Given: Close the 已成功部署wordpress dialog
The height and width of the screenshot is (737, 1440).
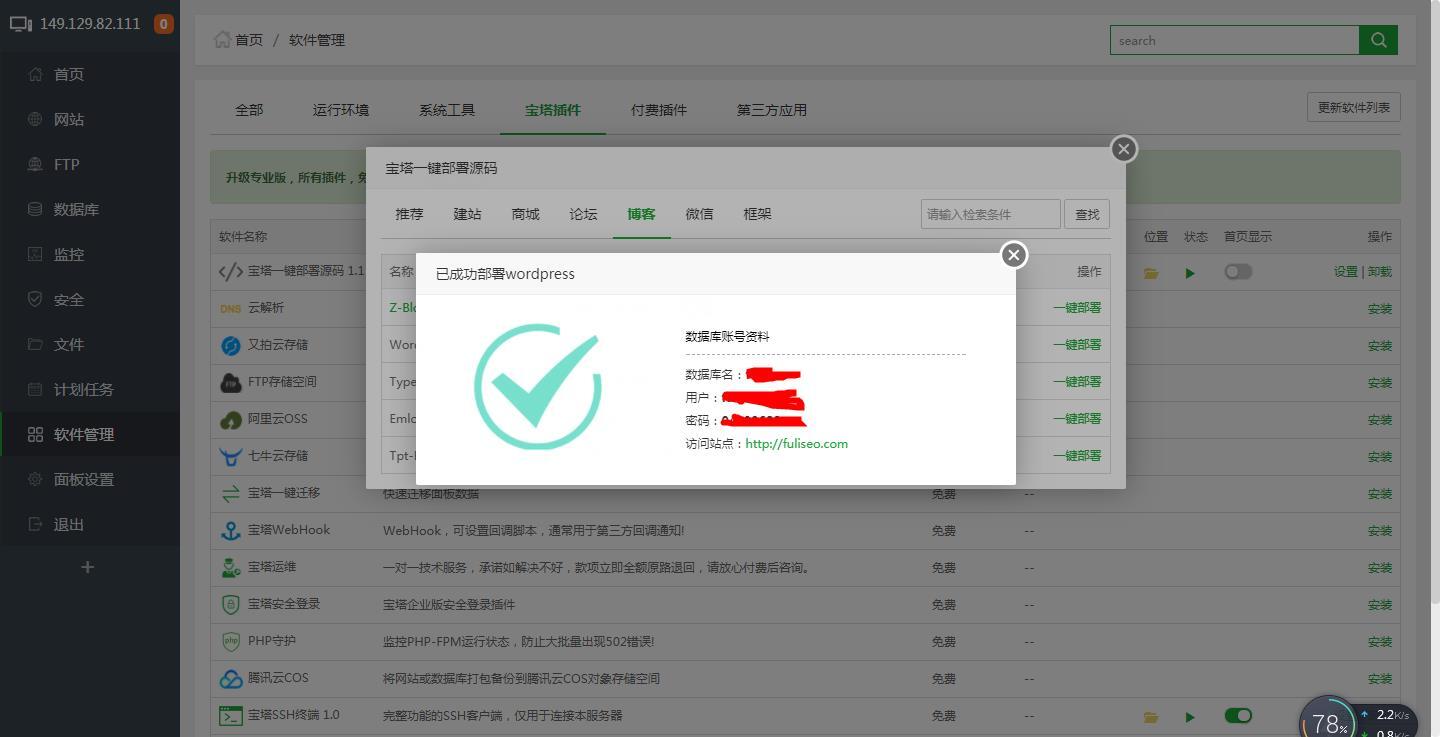Looking at the screenshot, I should pos(1013,255).
